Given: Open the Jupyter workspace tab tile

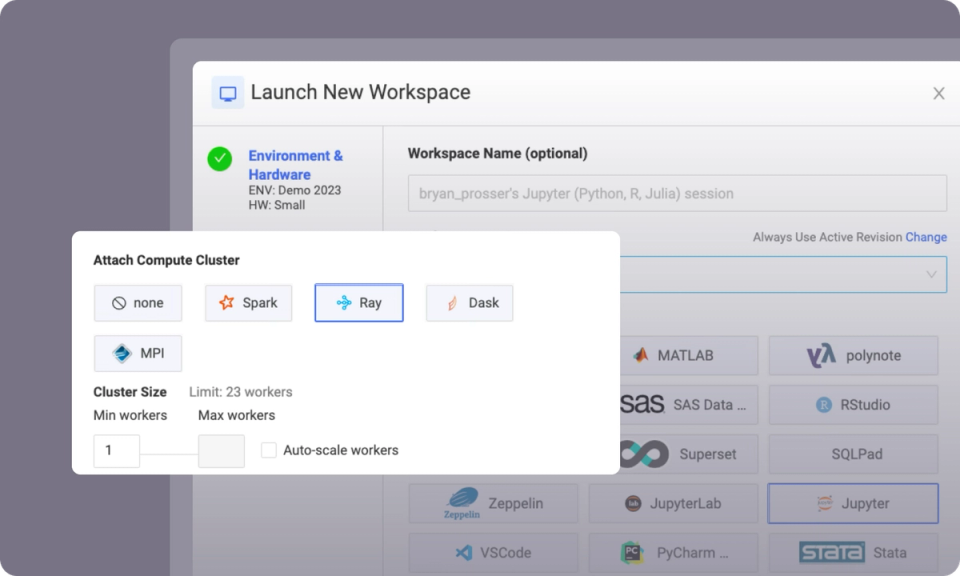Looking at the screenshot, I should (853, 503).
